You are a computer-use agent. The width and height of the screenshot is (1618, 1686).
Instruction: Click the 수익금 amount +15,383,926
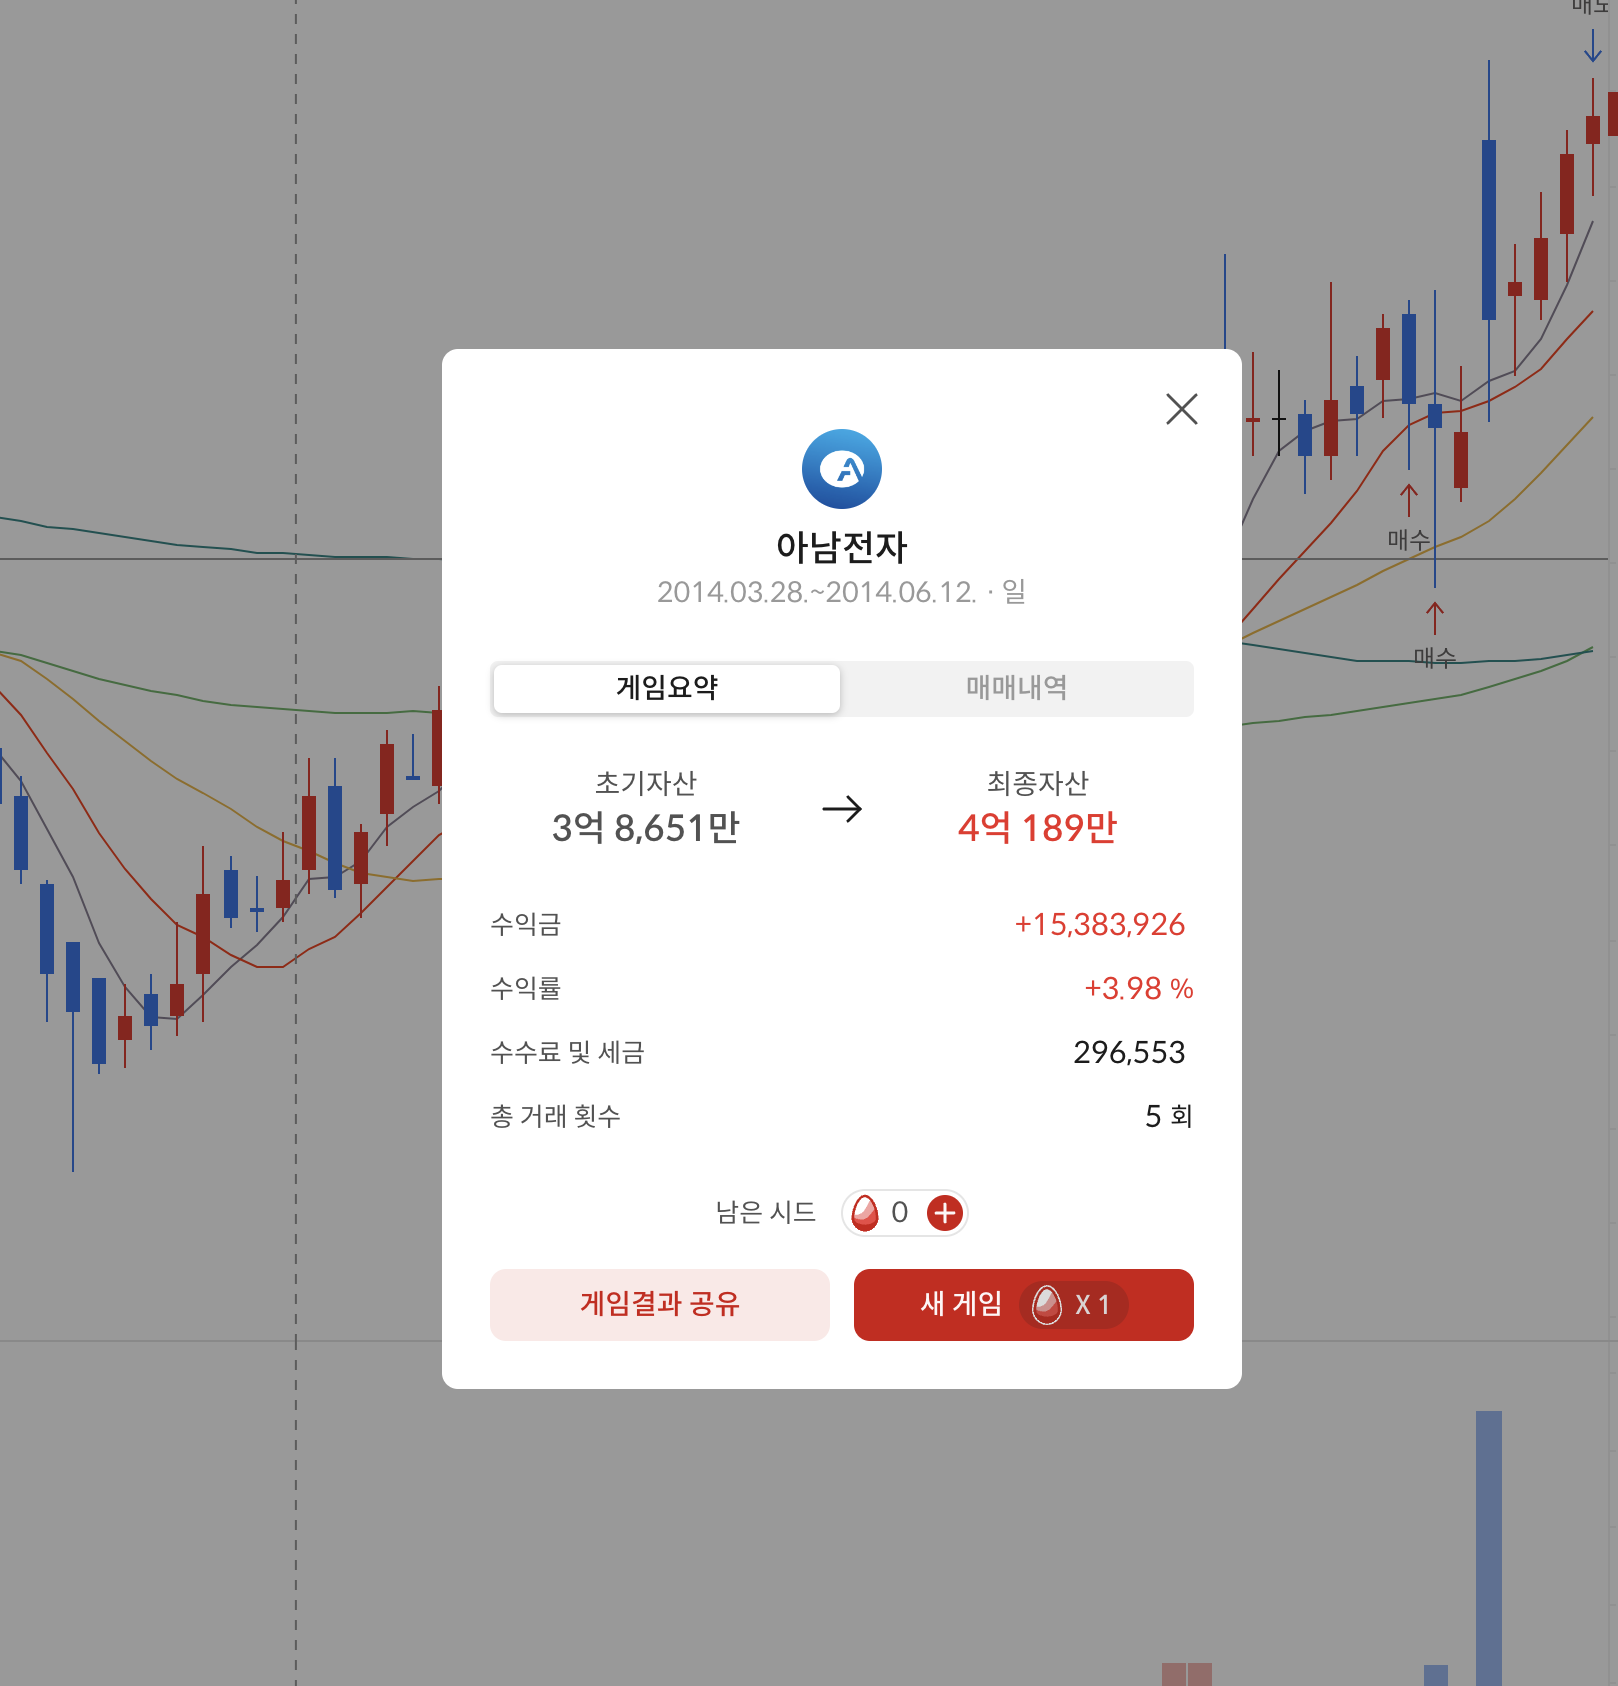click(x=1099, y=924)
